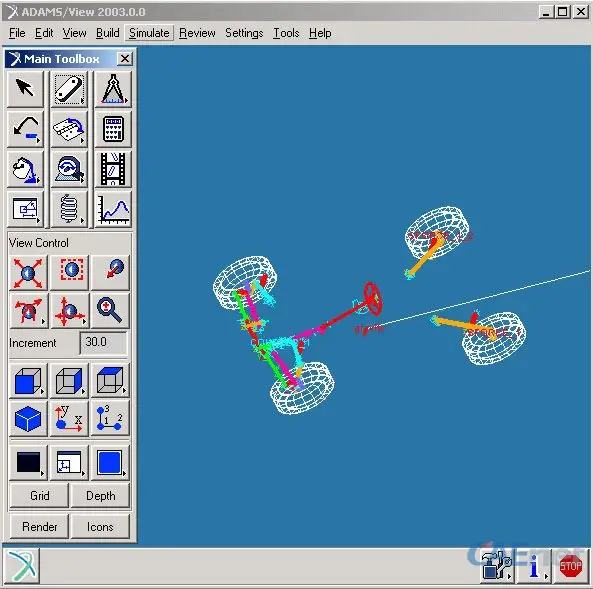593x589 pixels.
Task: Choose the rotate view icon
Action: click(28, 310)
